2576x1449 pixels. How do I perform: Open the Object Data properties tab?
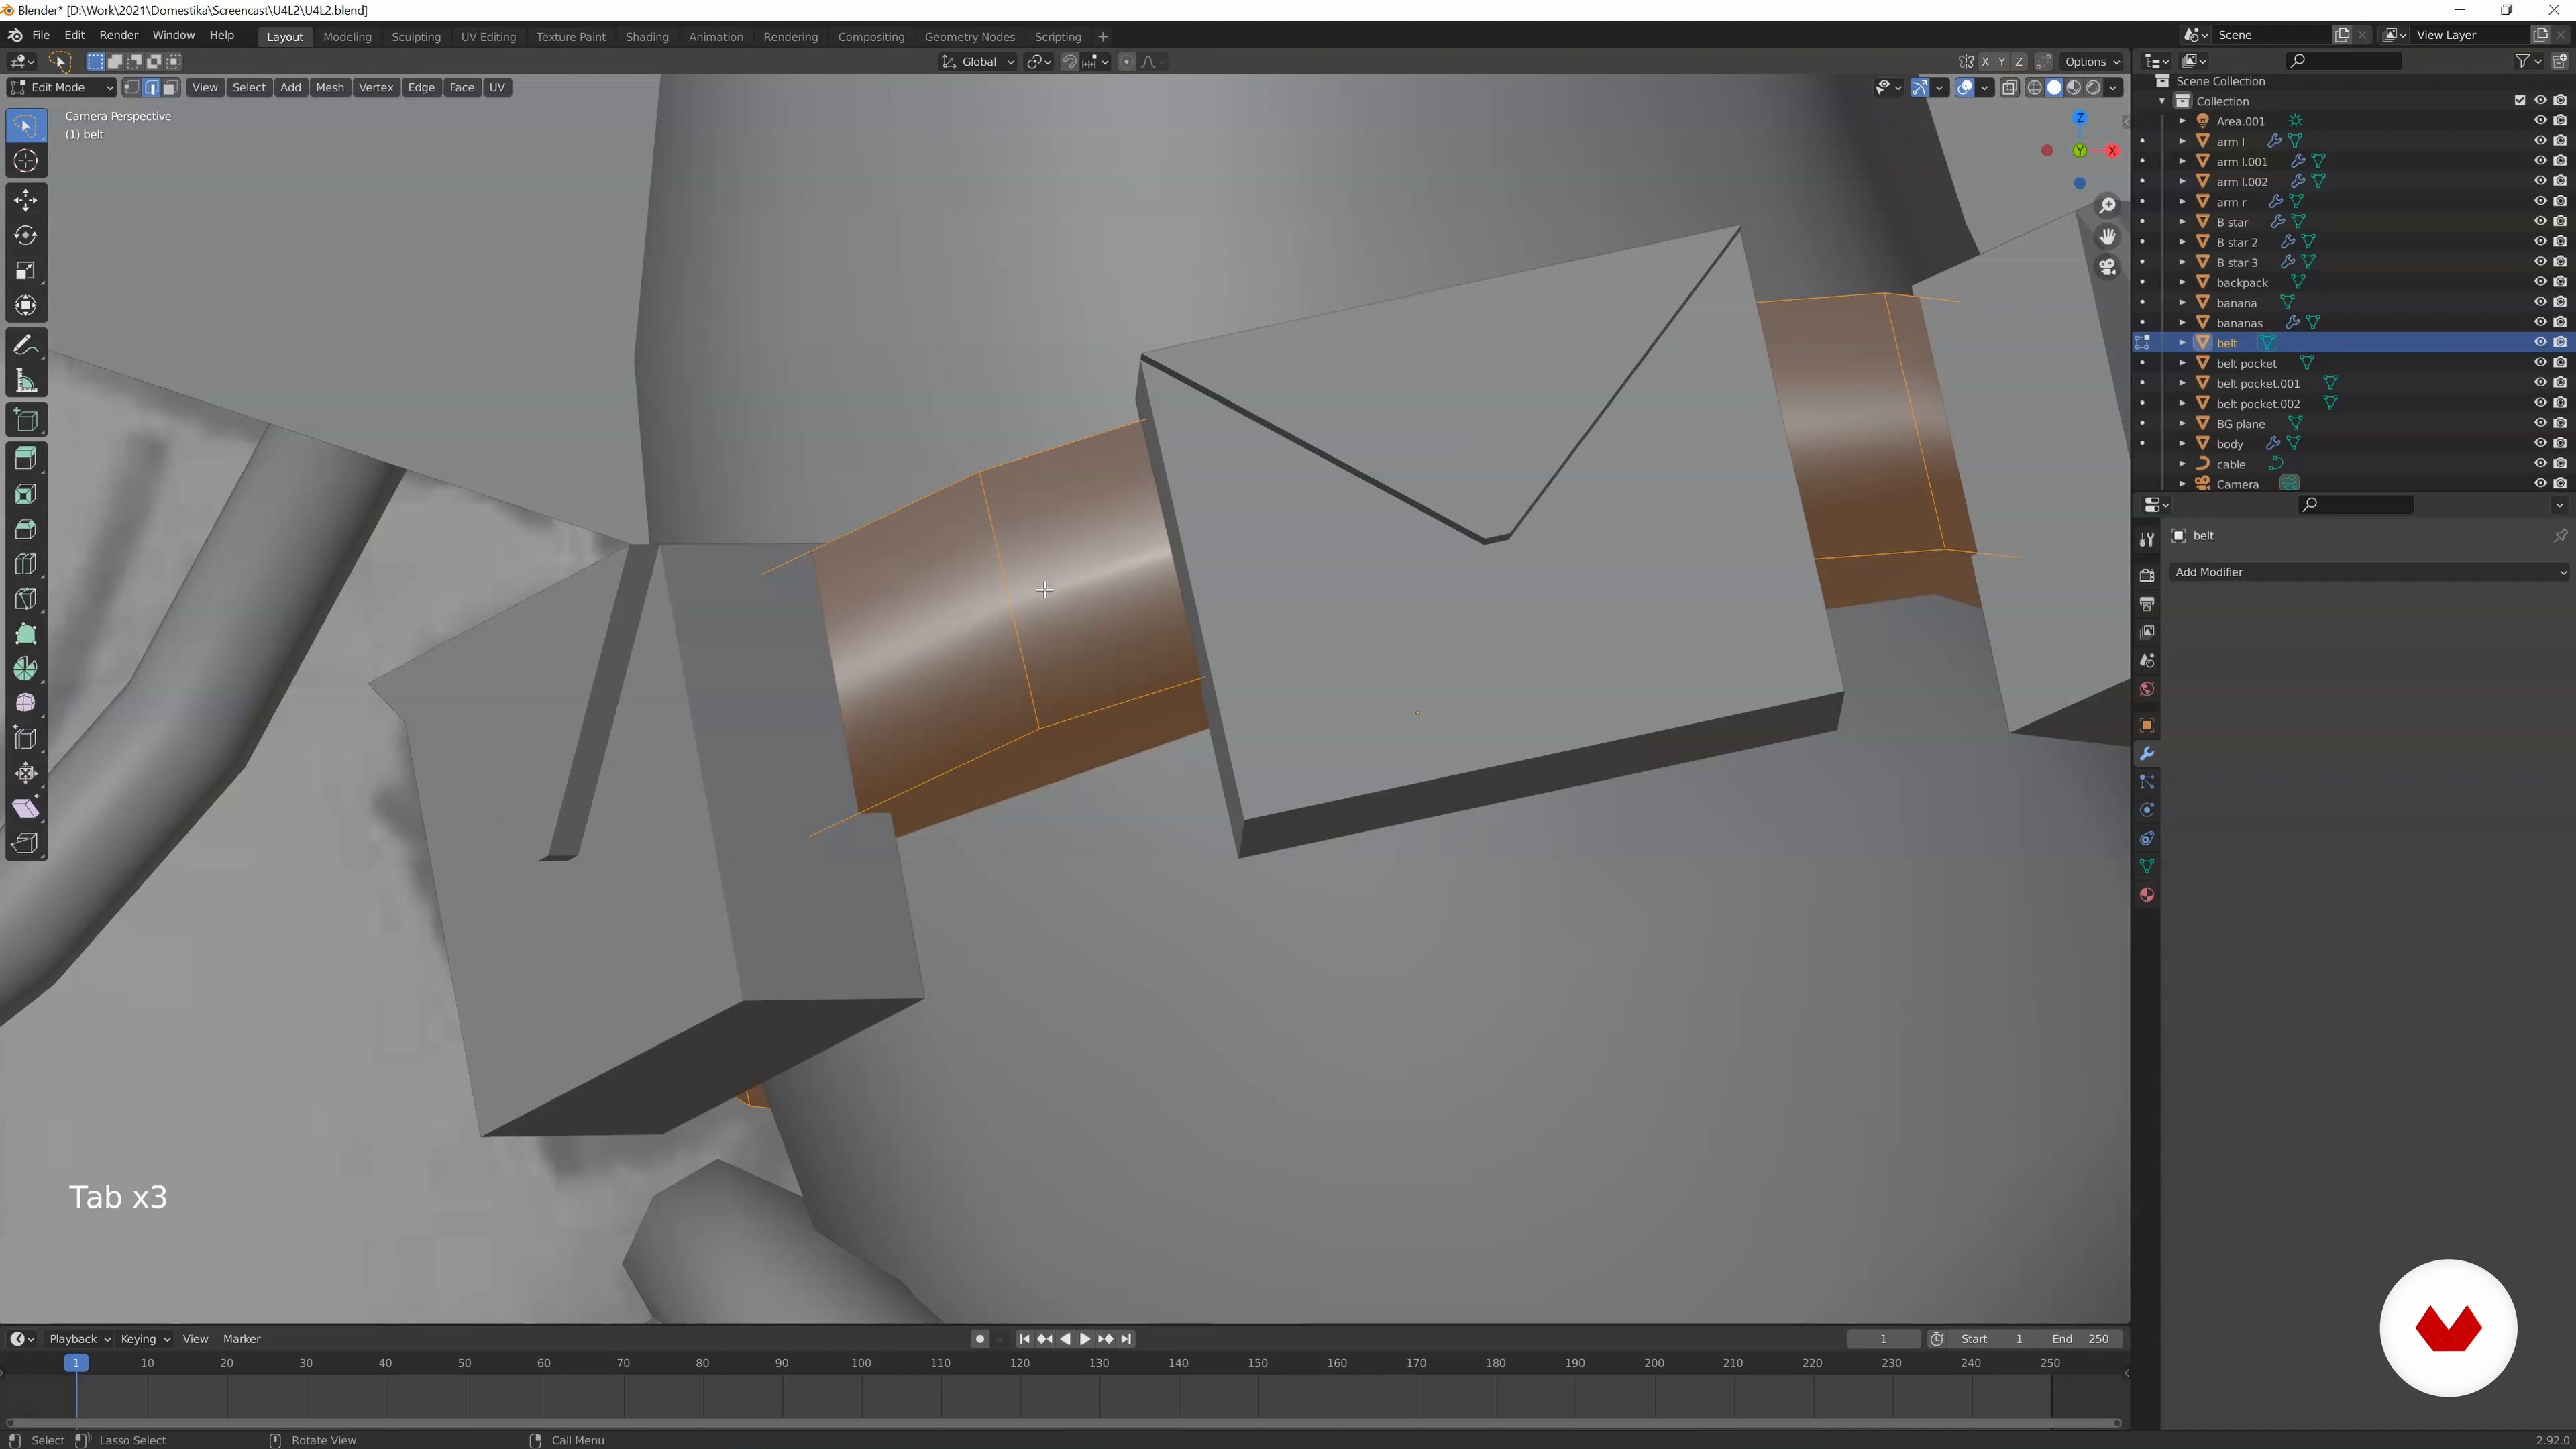click(x=2146, y=866)
